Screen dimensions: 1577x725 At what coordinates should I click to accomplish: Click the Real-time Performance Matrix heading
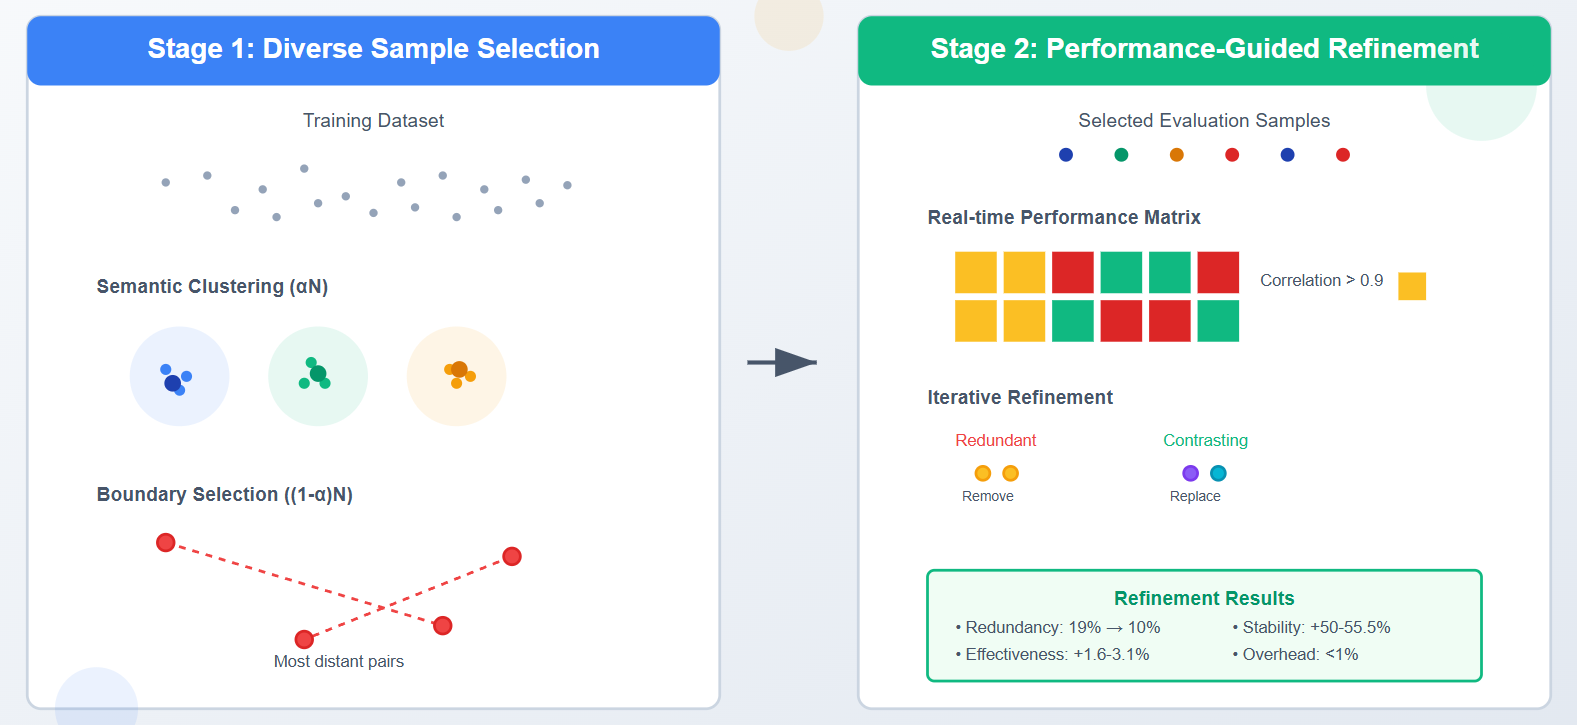(1064, 217)
